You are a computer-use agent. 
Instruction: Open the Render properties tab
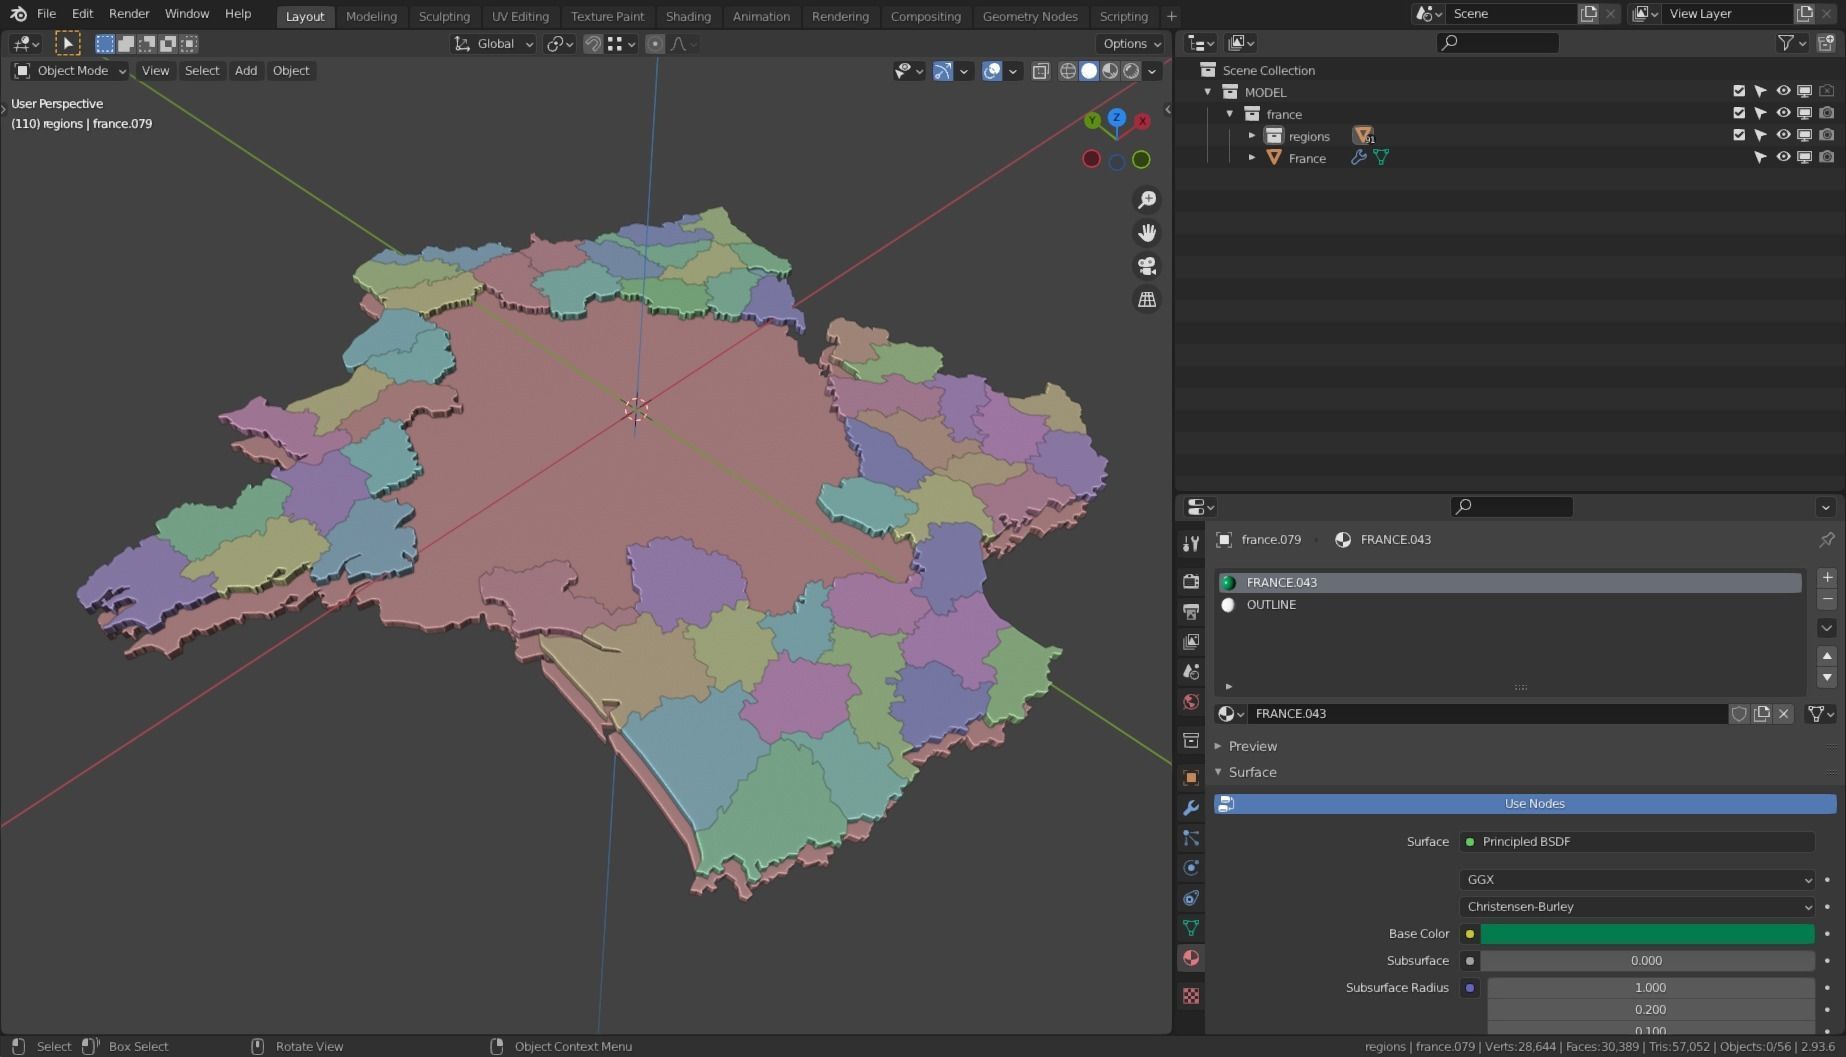[x=1190, y=581]
